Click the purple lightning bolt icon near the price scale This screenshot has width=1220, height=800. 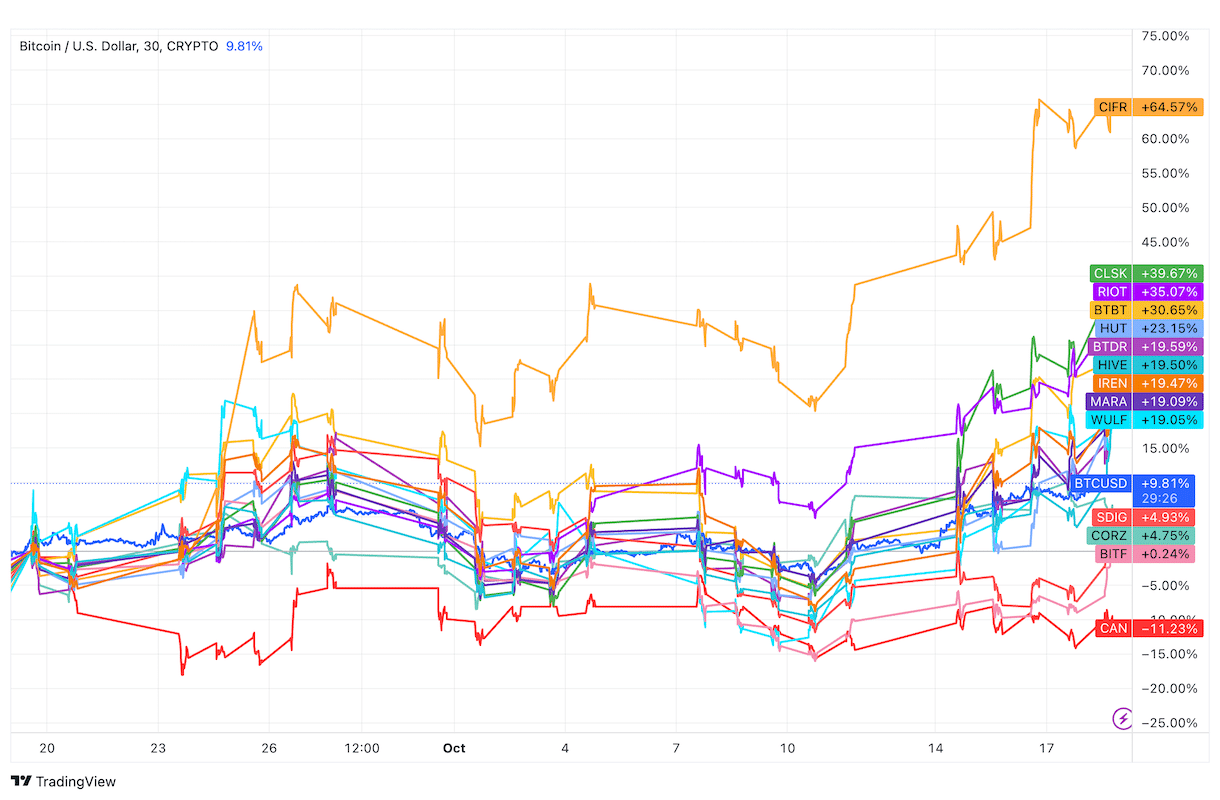click(1124, 718)
